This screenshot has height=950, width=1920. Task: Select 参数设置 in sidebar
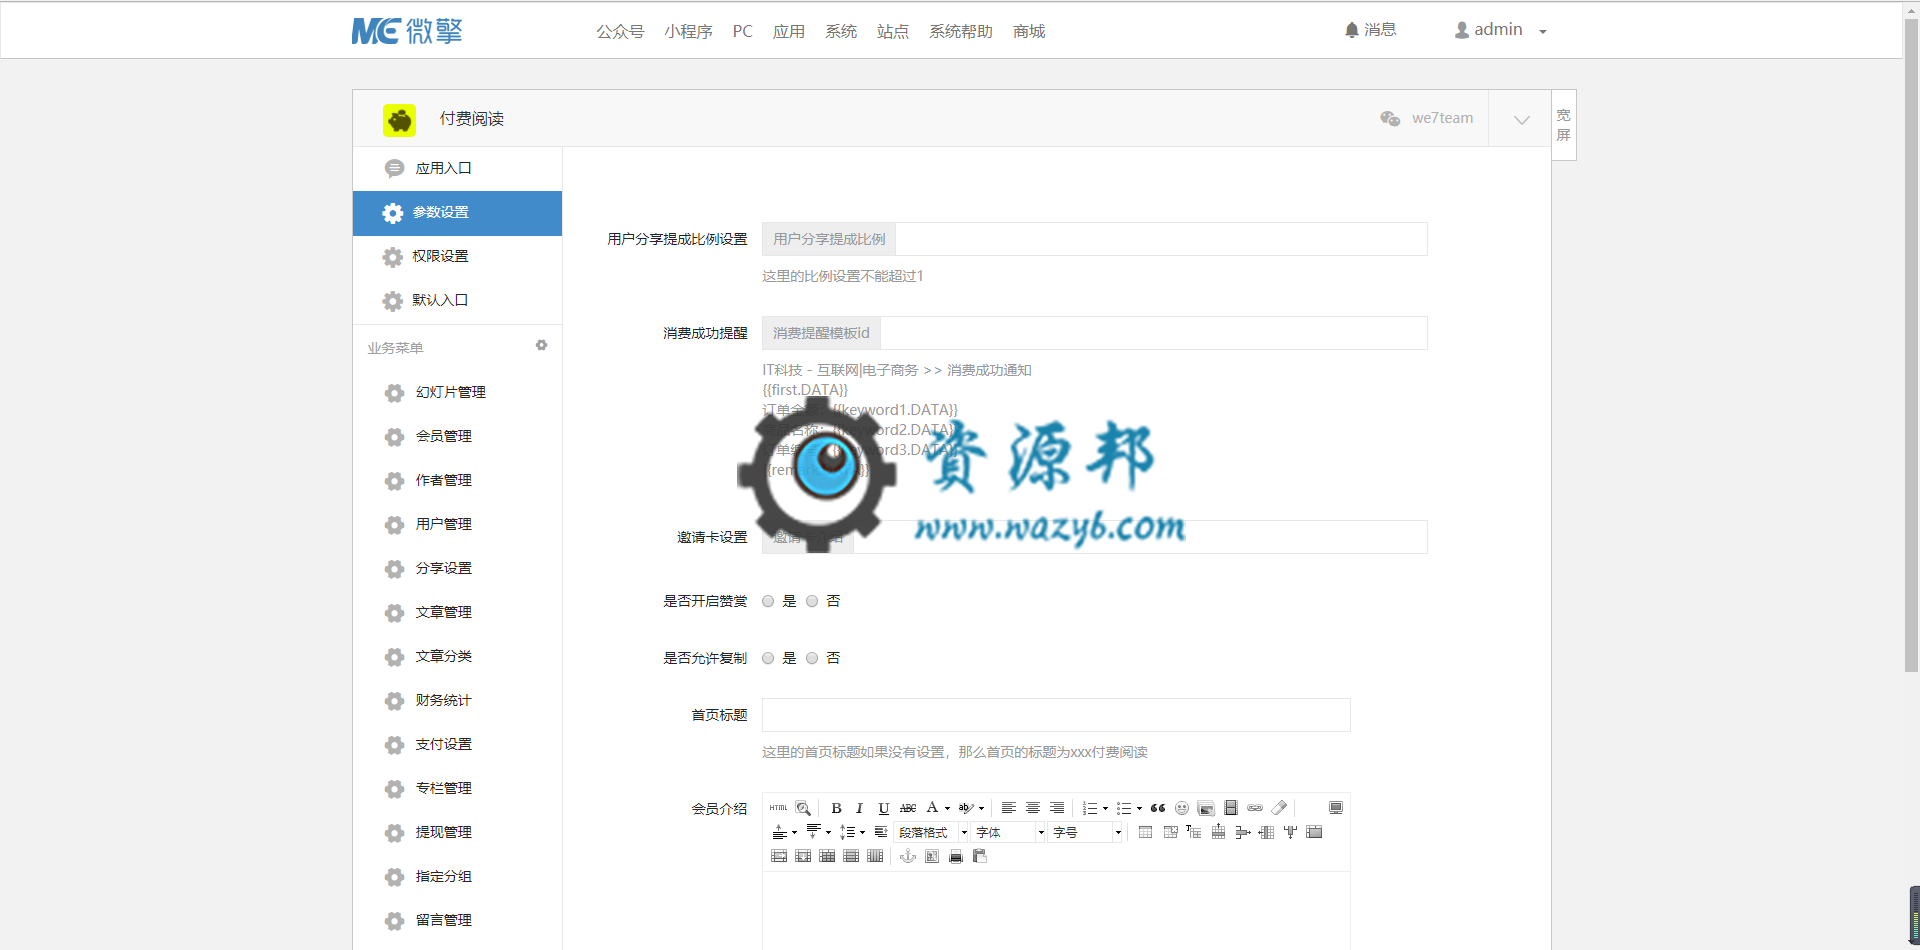tap(457, 213)
